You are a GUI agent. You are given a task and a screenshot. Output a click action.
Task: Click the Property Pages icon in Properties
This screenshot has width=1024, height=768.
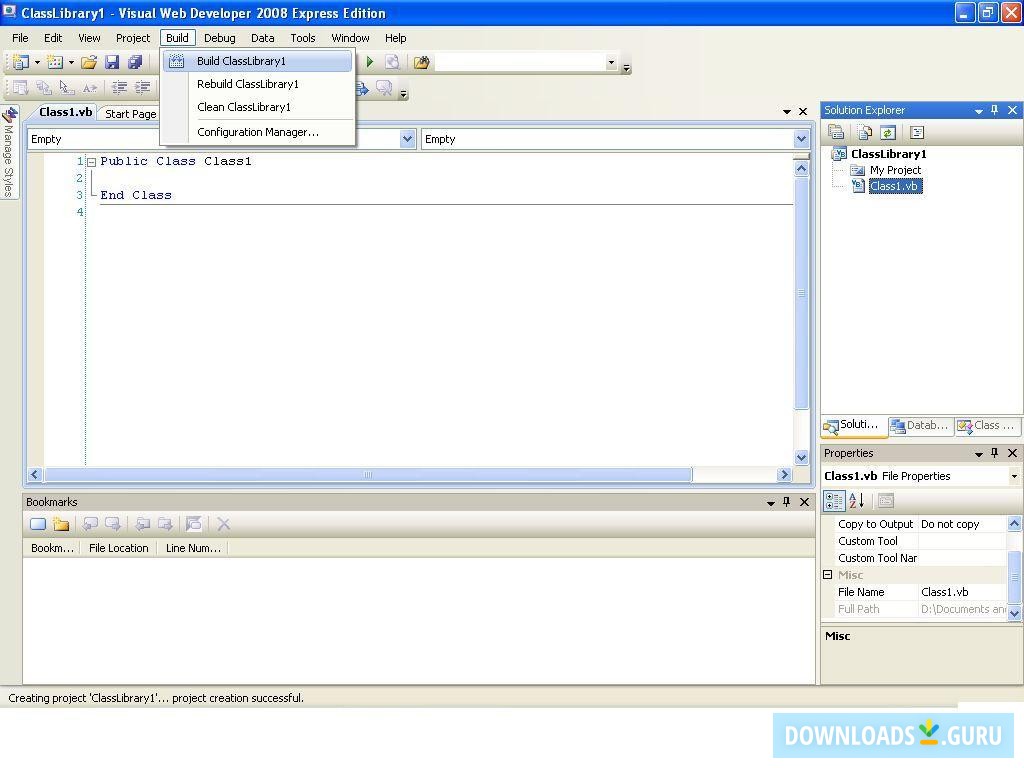tap(886, 501)
